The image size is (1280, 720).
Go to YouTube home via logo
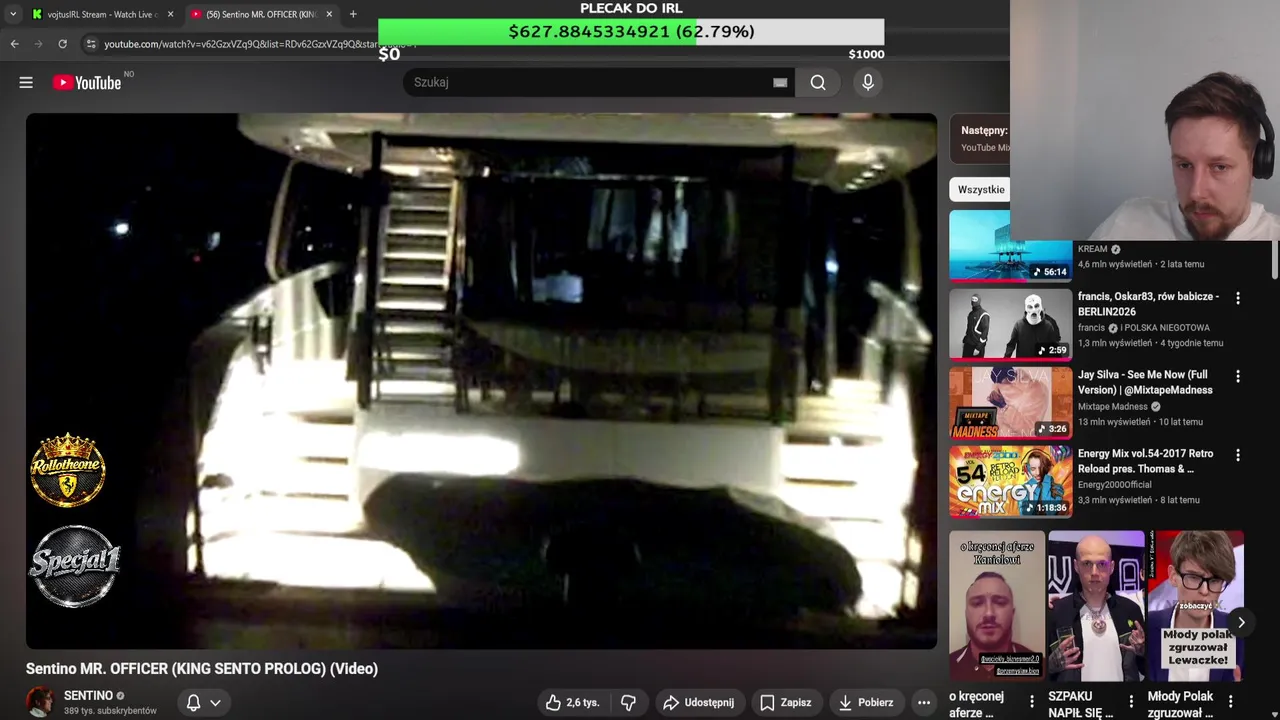pyautogui.click(x=87, y=83)
